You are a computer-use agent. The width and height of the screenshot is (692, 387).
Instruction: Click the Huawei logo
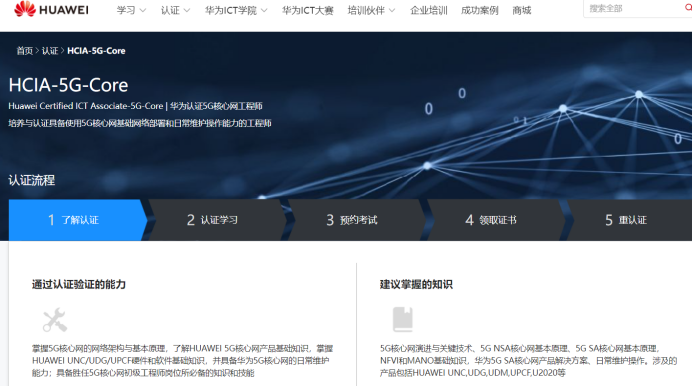(51, 9)
